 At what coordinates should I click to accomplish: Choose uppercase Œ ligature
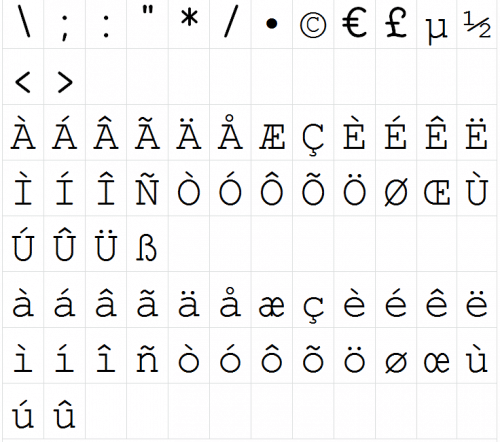pos(437,188)
